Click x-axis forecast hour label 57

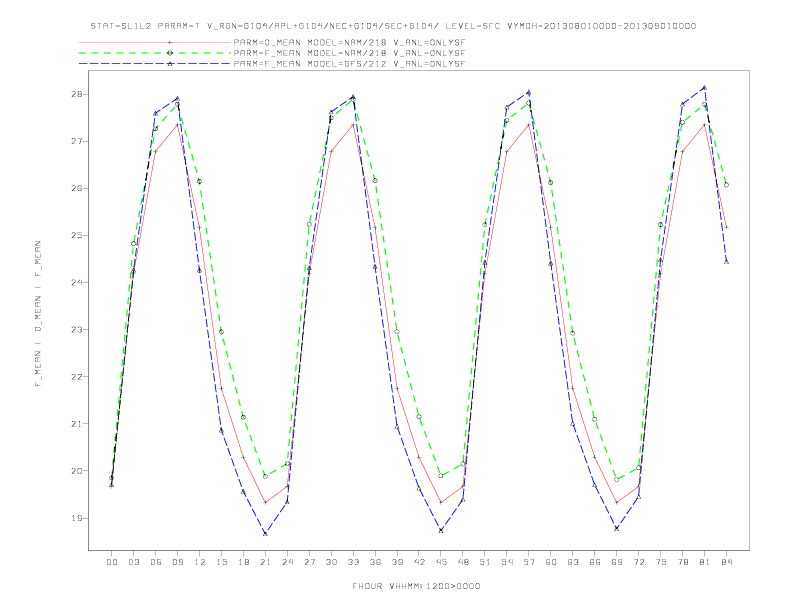point(529,562)
